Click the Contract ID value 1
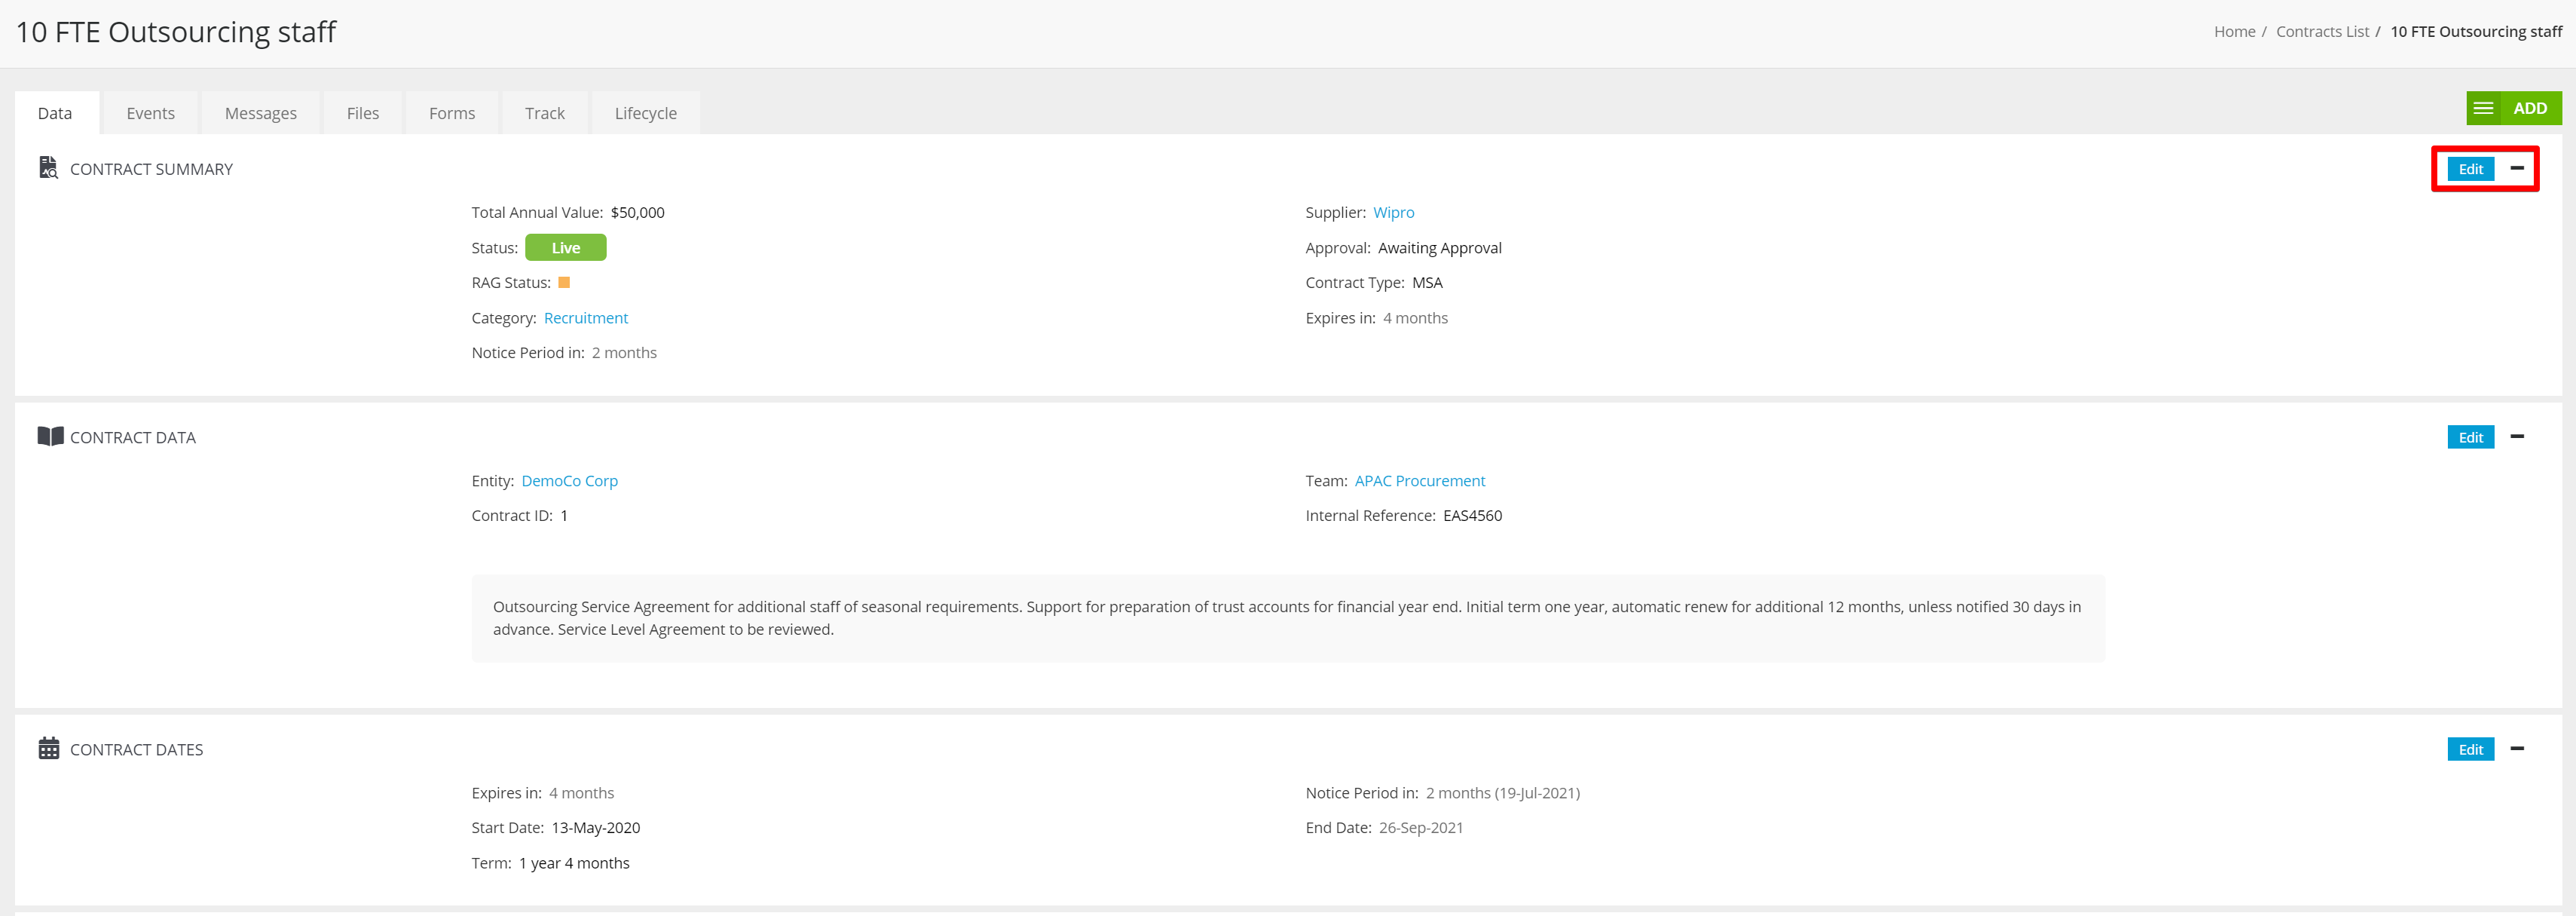The height and width of the screenshot is (916, 2576). 564,516
